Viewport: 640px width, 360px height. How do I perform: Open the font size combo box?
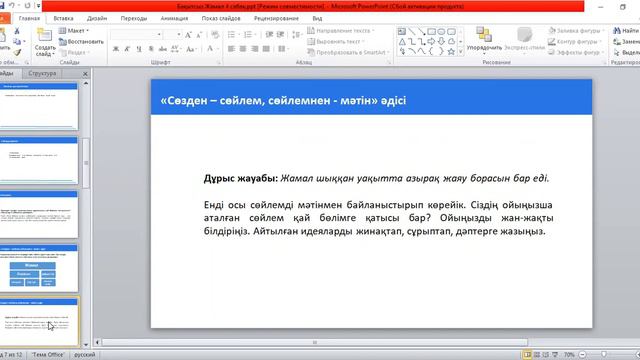click(172, 35)
